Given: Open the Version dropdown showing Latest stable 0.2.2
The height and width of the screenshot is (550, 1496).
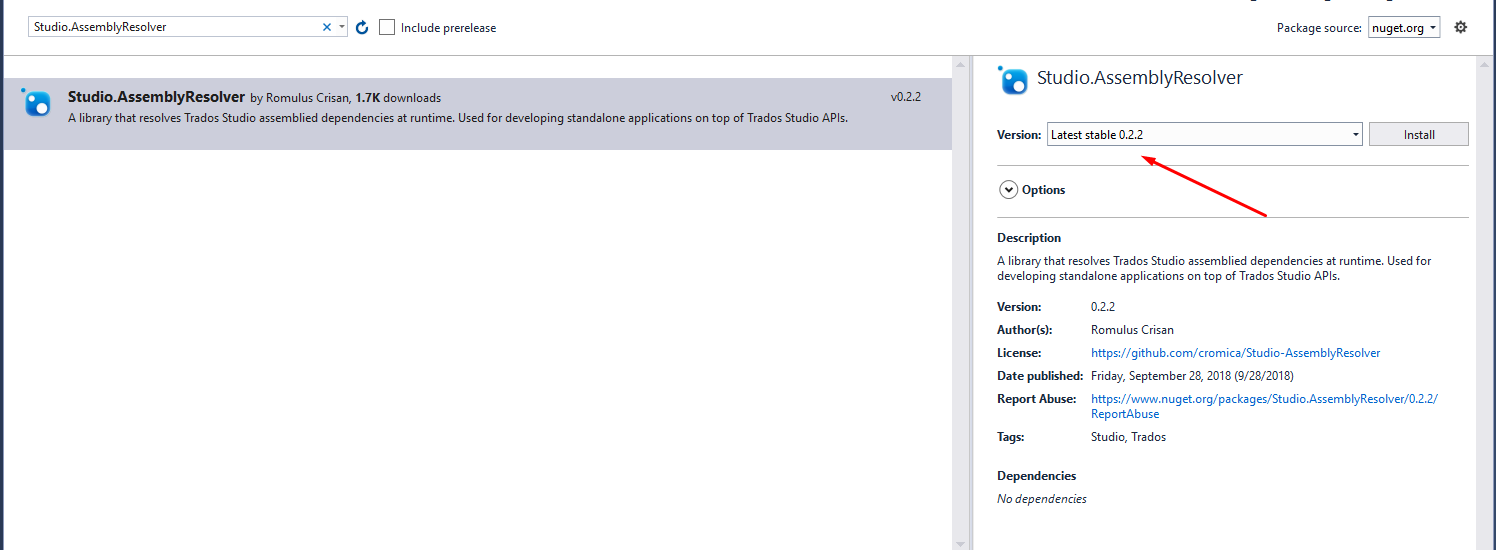Looking at the screenshot, I should pos(1204,134).
